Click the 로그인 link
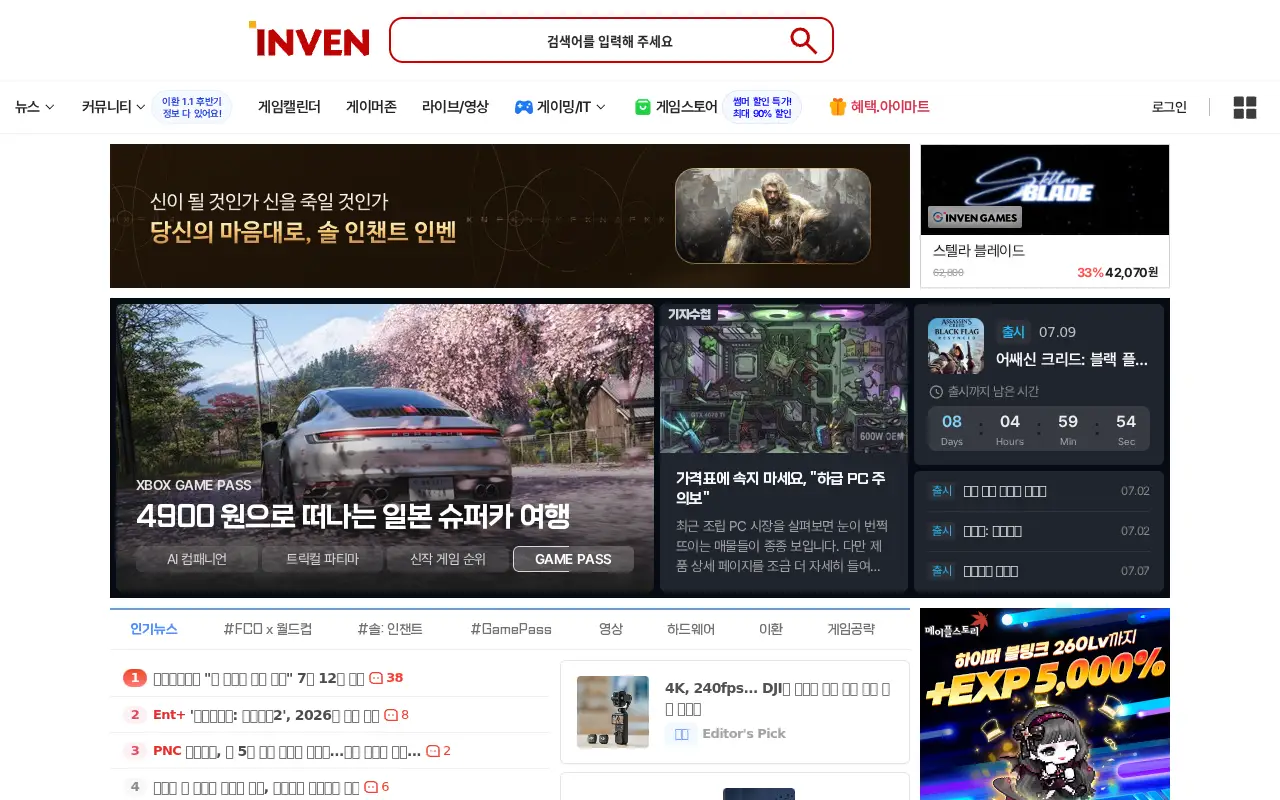 (1169, 107)
